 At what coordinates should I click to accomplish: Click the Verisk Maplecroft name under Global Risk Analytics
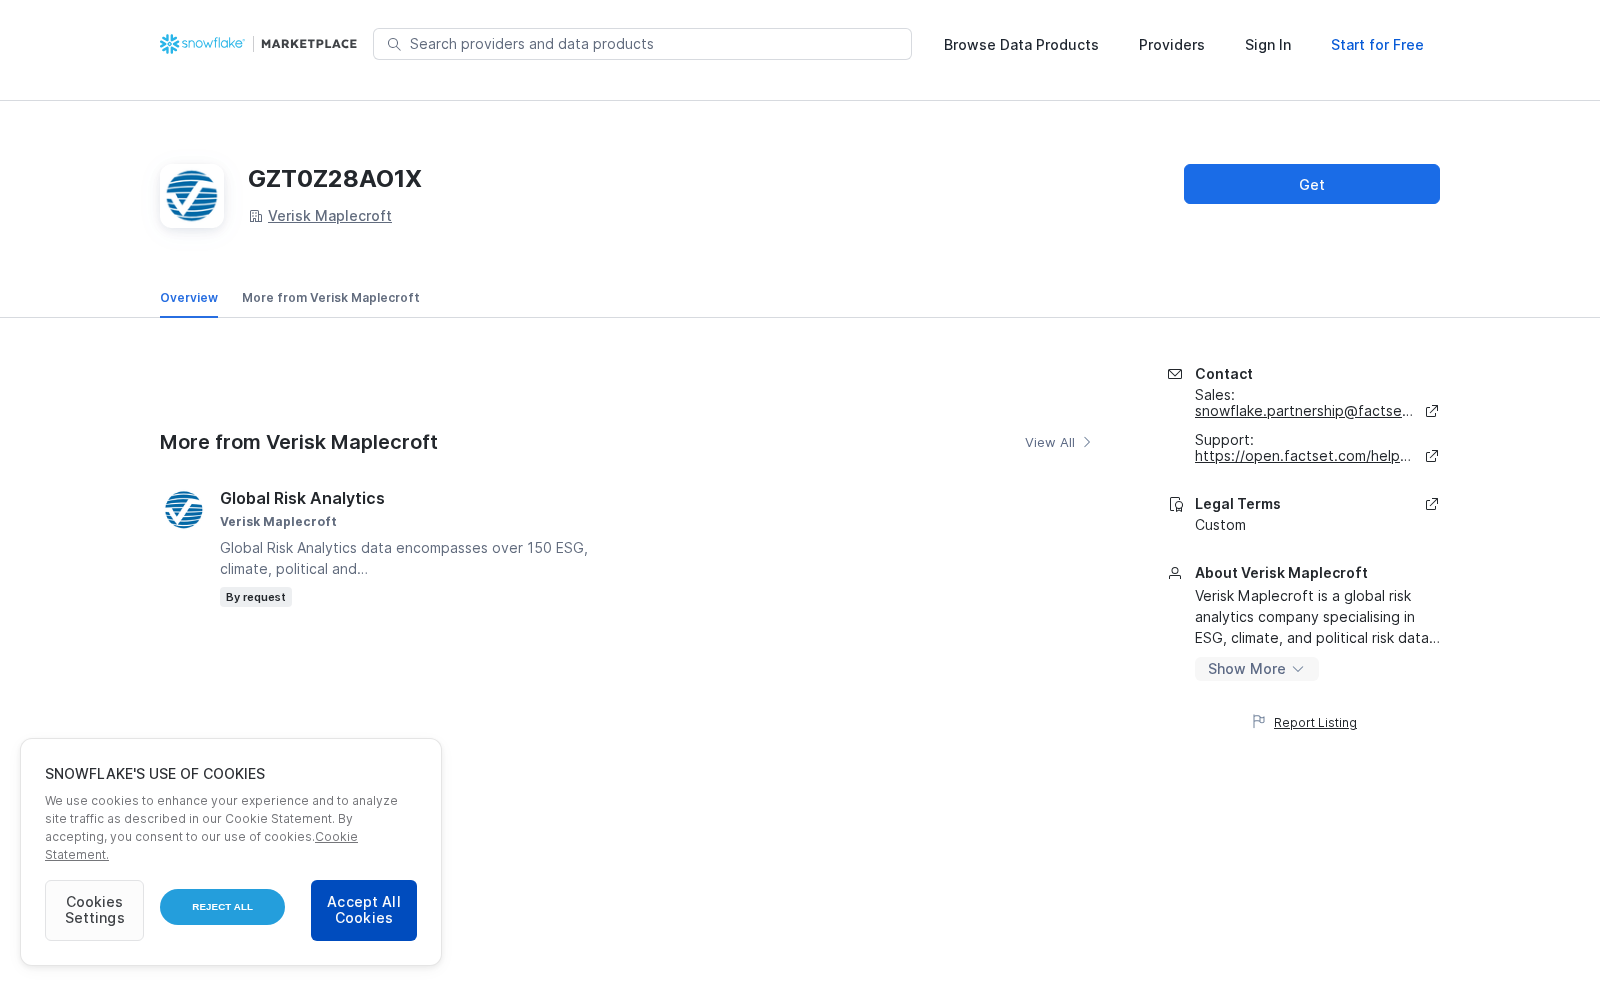tap(278, 522)
